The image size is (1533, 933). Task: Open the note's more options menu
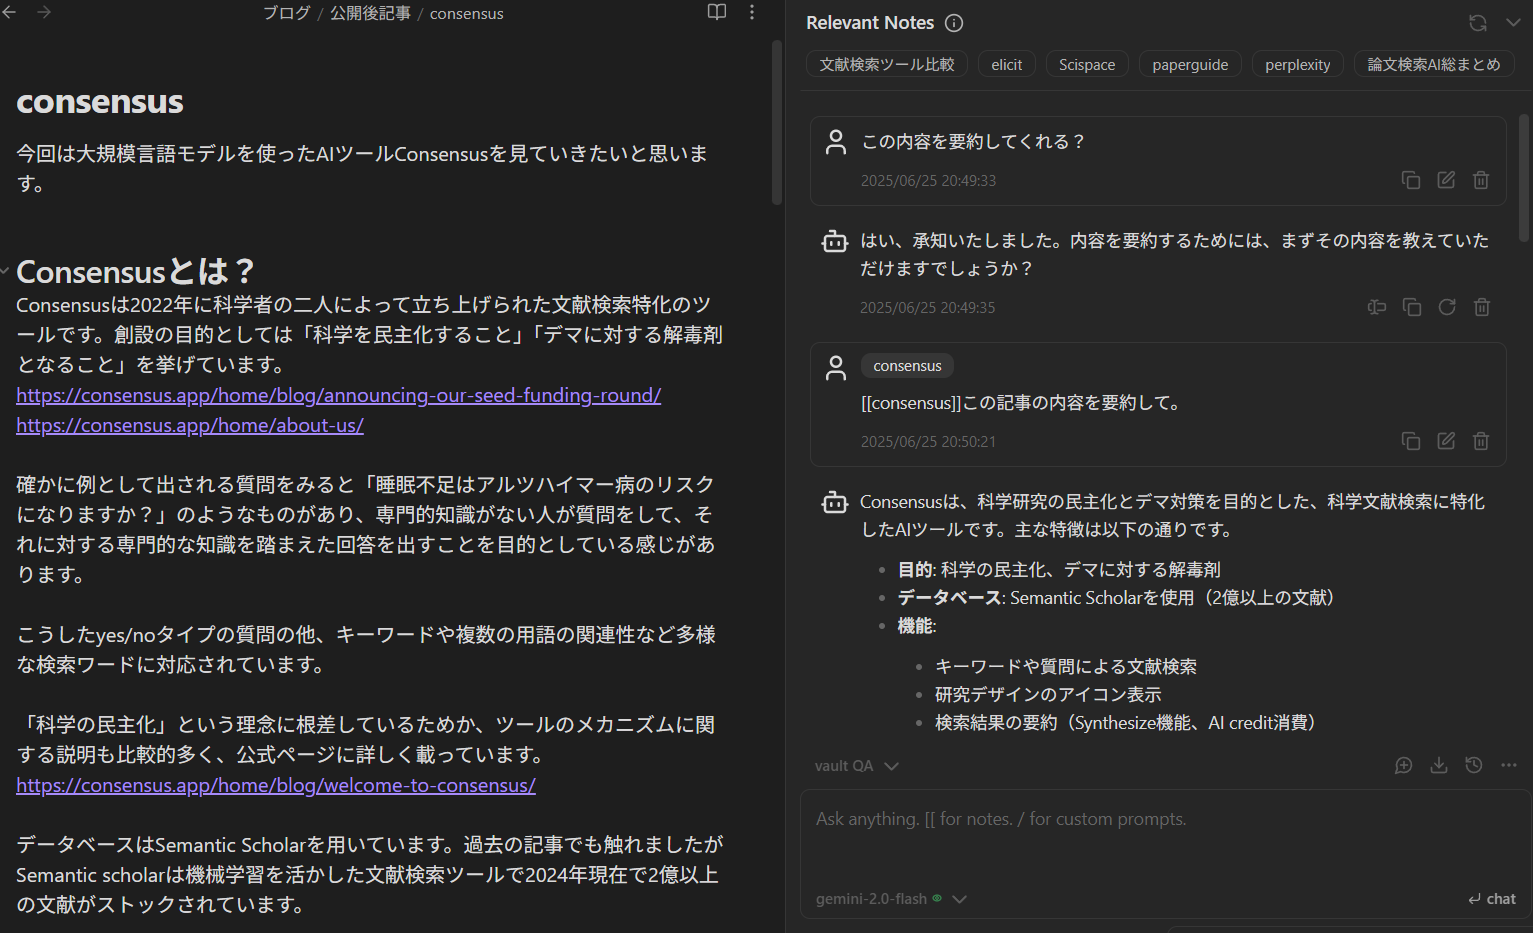click(x=752, y=12)
